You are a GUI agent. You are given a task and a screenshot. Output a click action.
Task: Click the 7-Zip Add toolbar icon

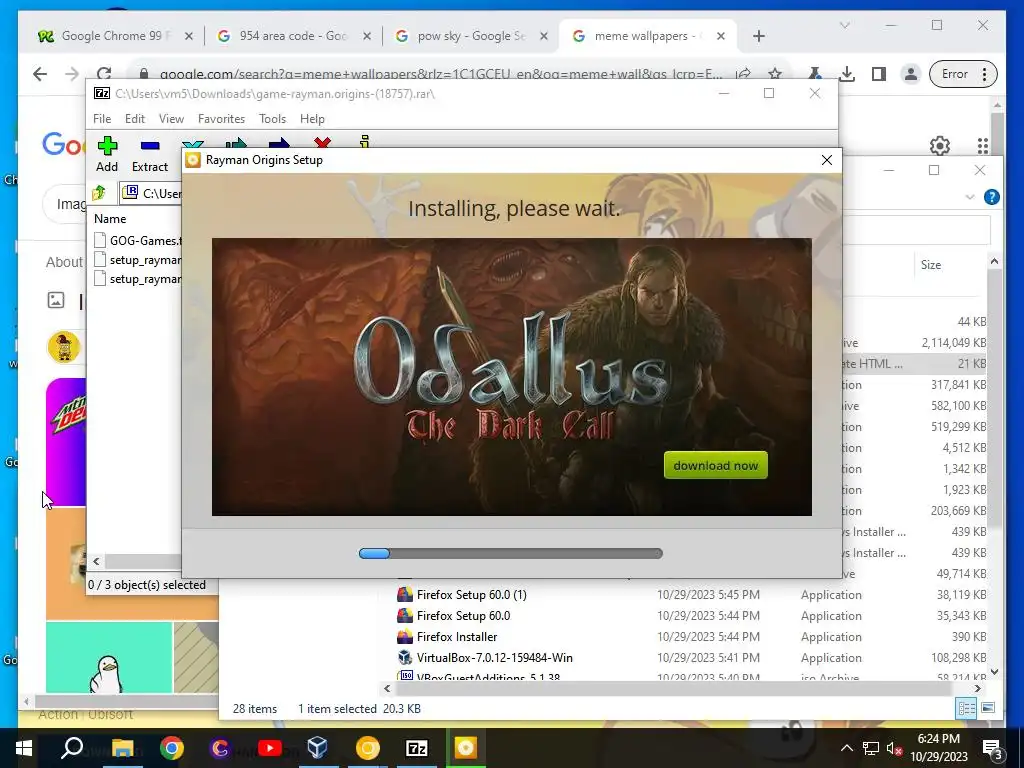107,154
